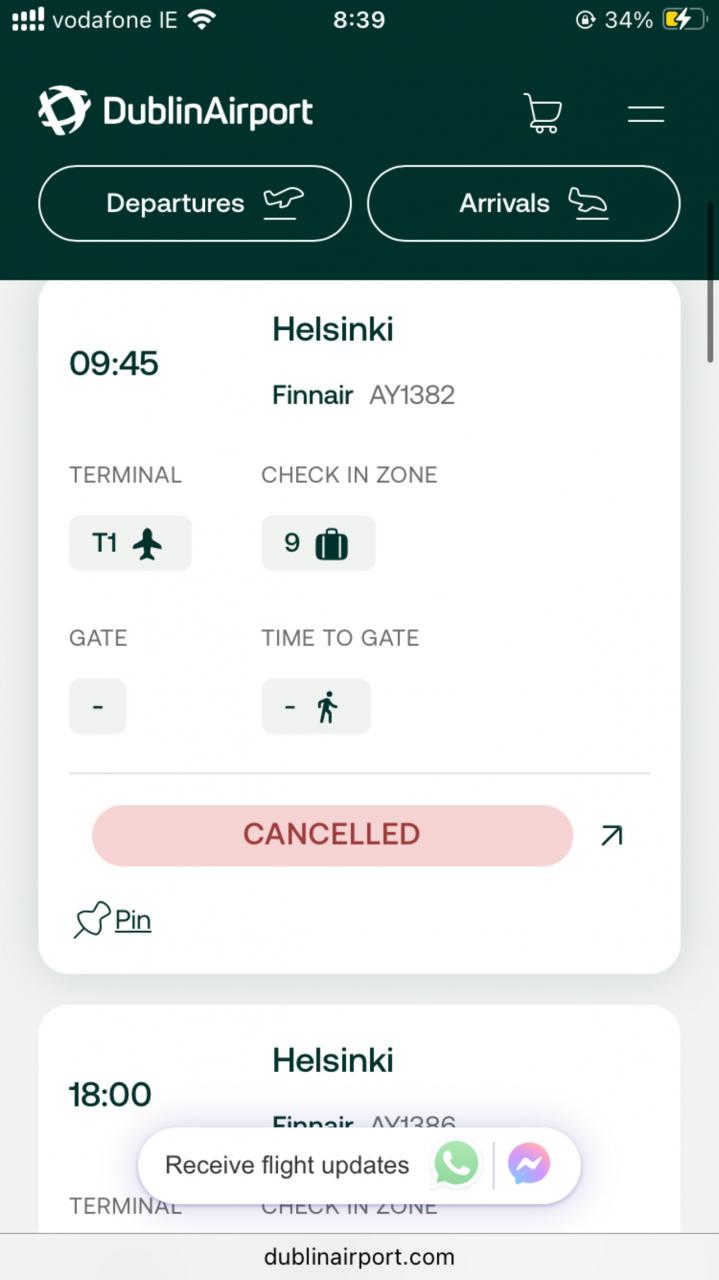Tap the walking person time-to-gate badge
The image size is (719, 1280).
tap(316, 706)
